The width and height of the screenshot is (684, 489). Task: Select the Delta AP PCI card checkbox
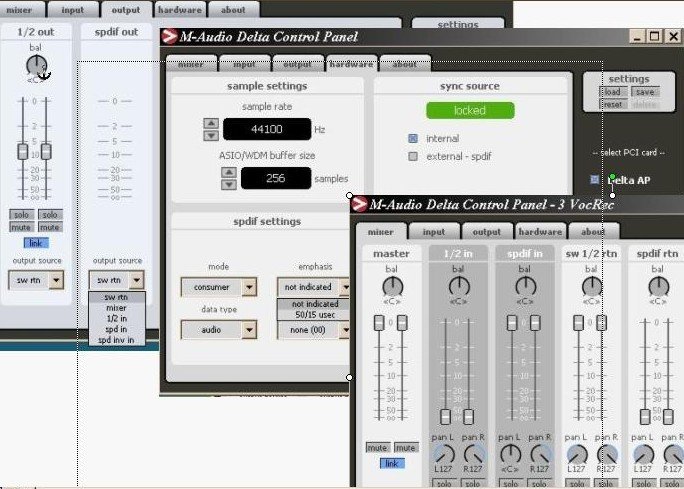point(594,180)
